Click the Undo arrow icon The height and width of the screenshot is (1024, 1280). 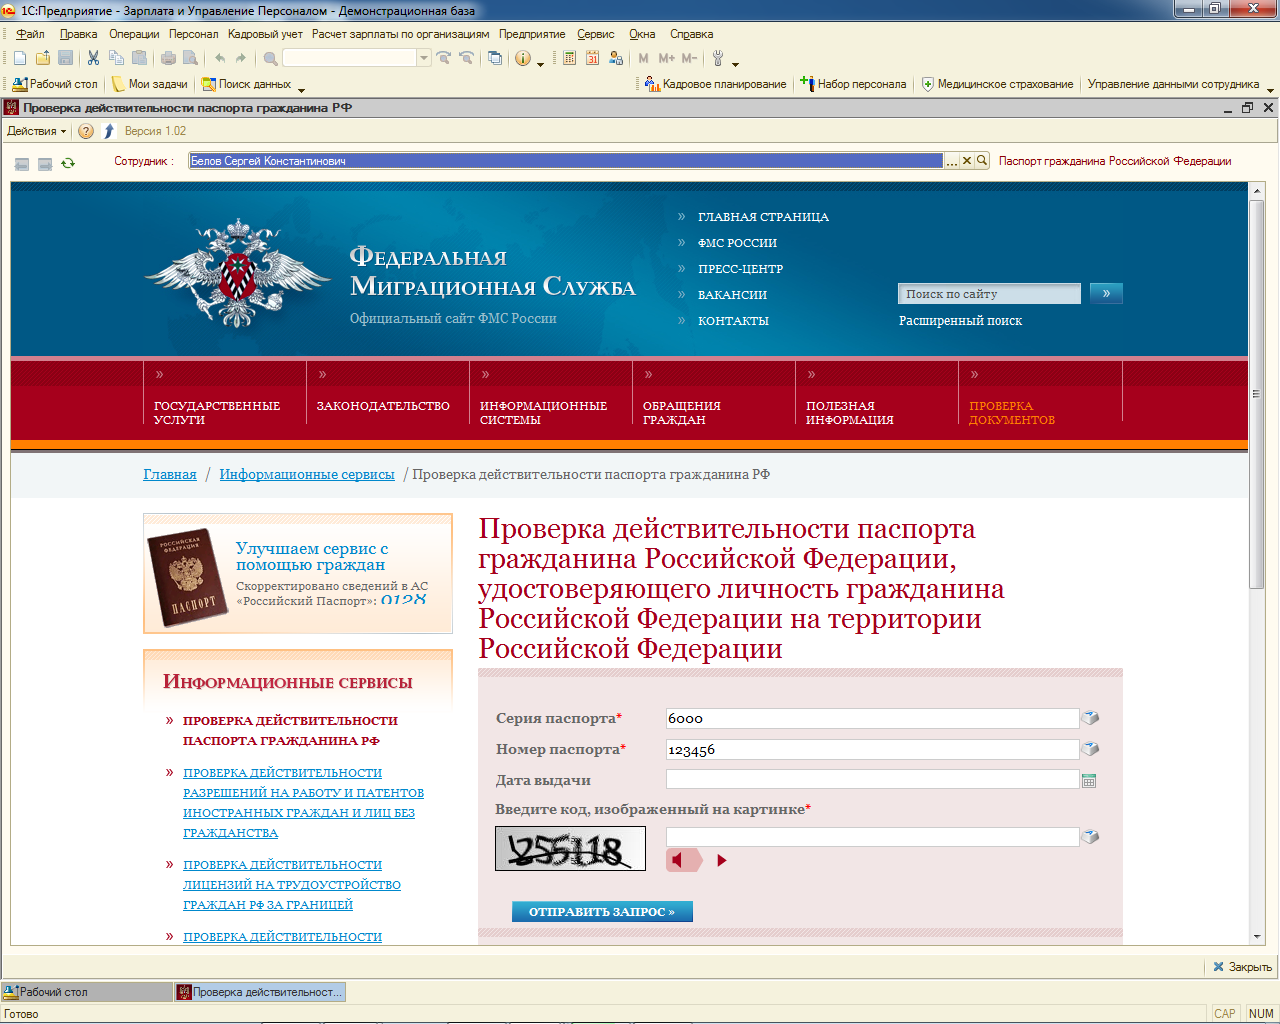(x=220, y=59)
